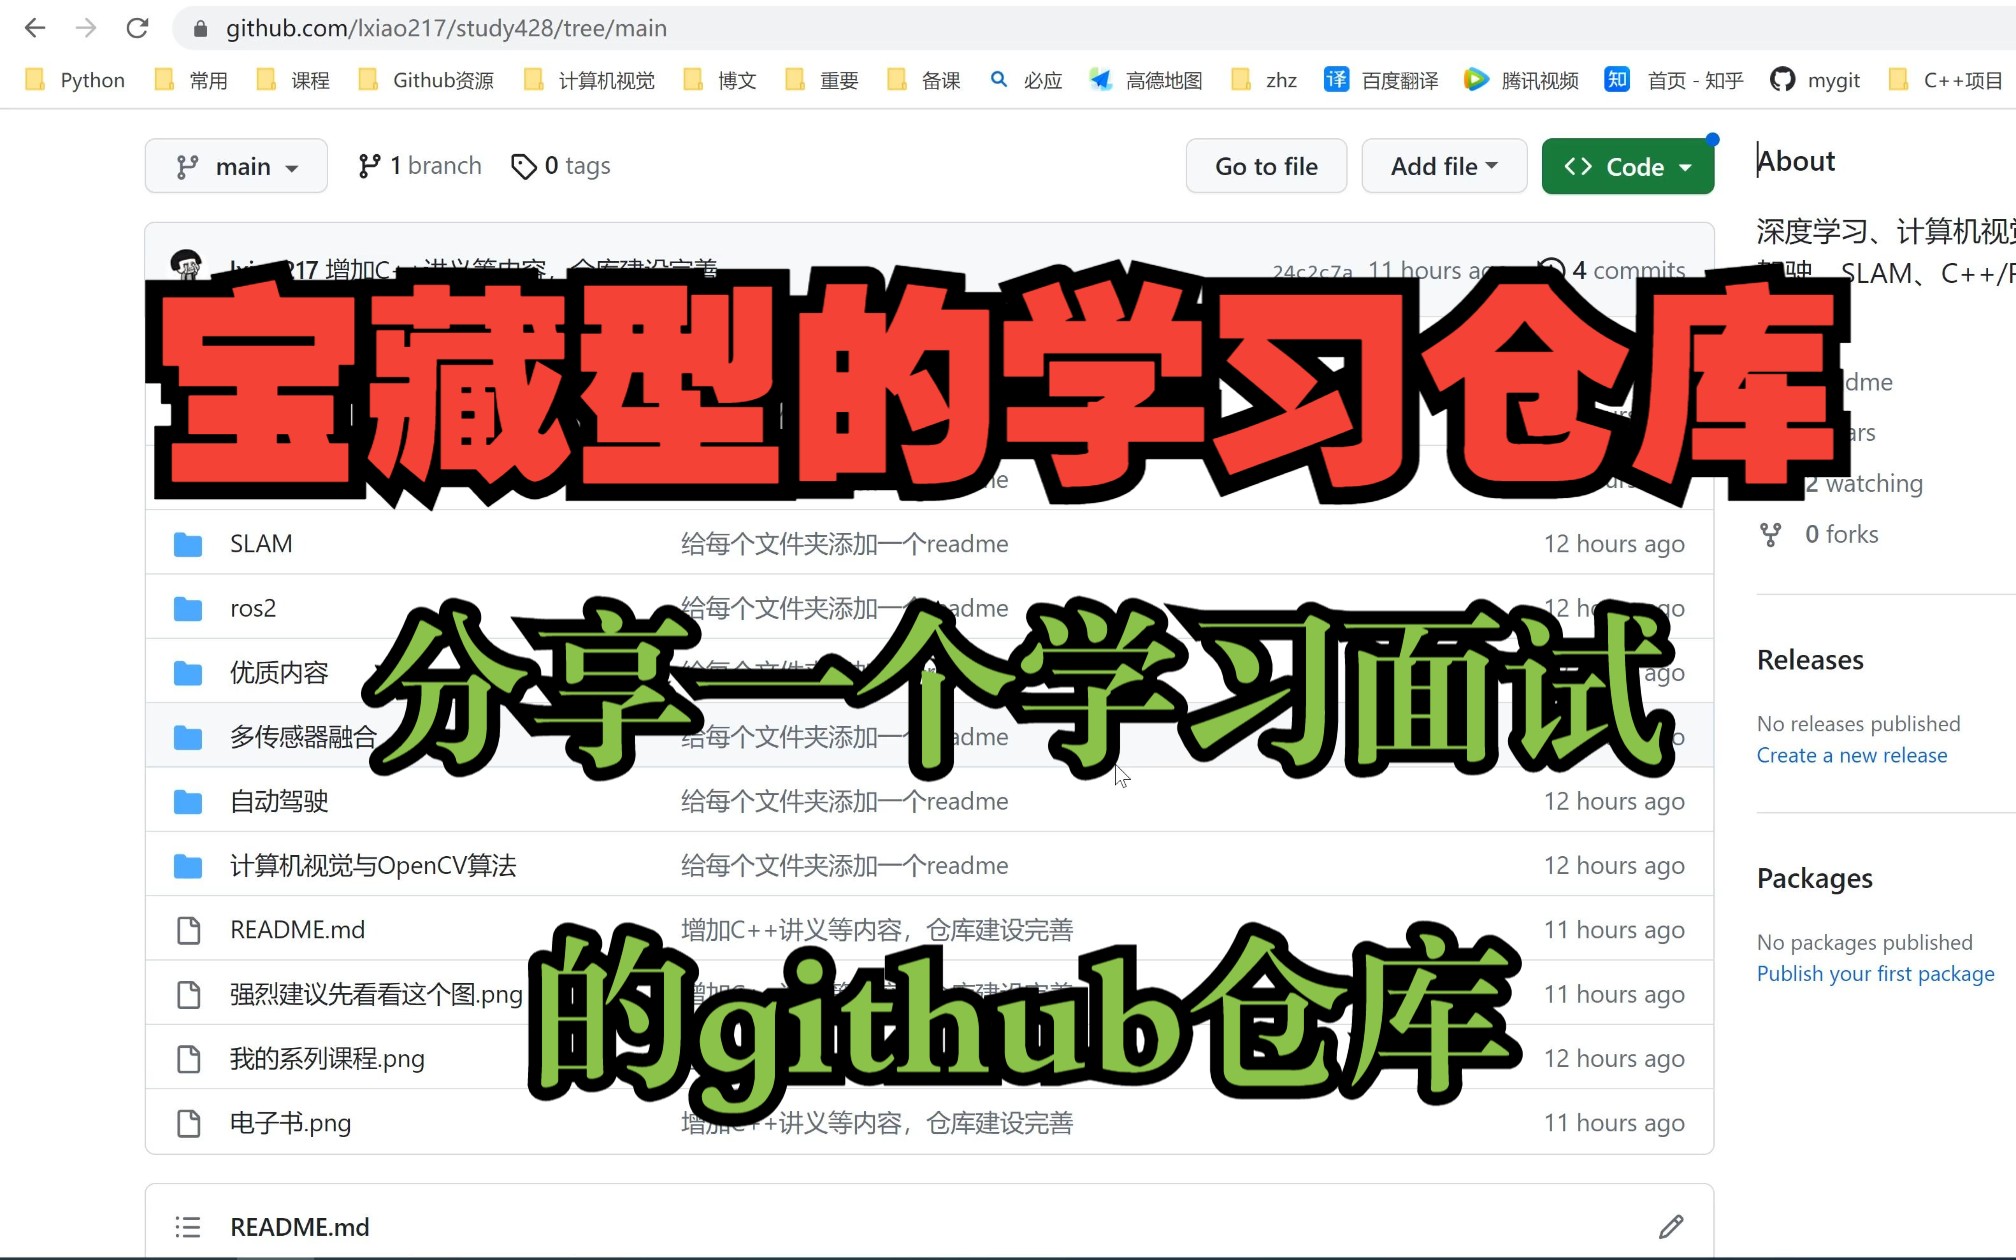This screenshot has height=1260, width=2016.
Task: Click the 0 tags link
Action: click(561, 166)
